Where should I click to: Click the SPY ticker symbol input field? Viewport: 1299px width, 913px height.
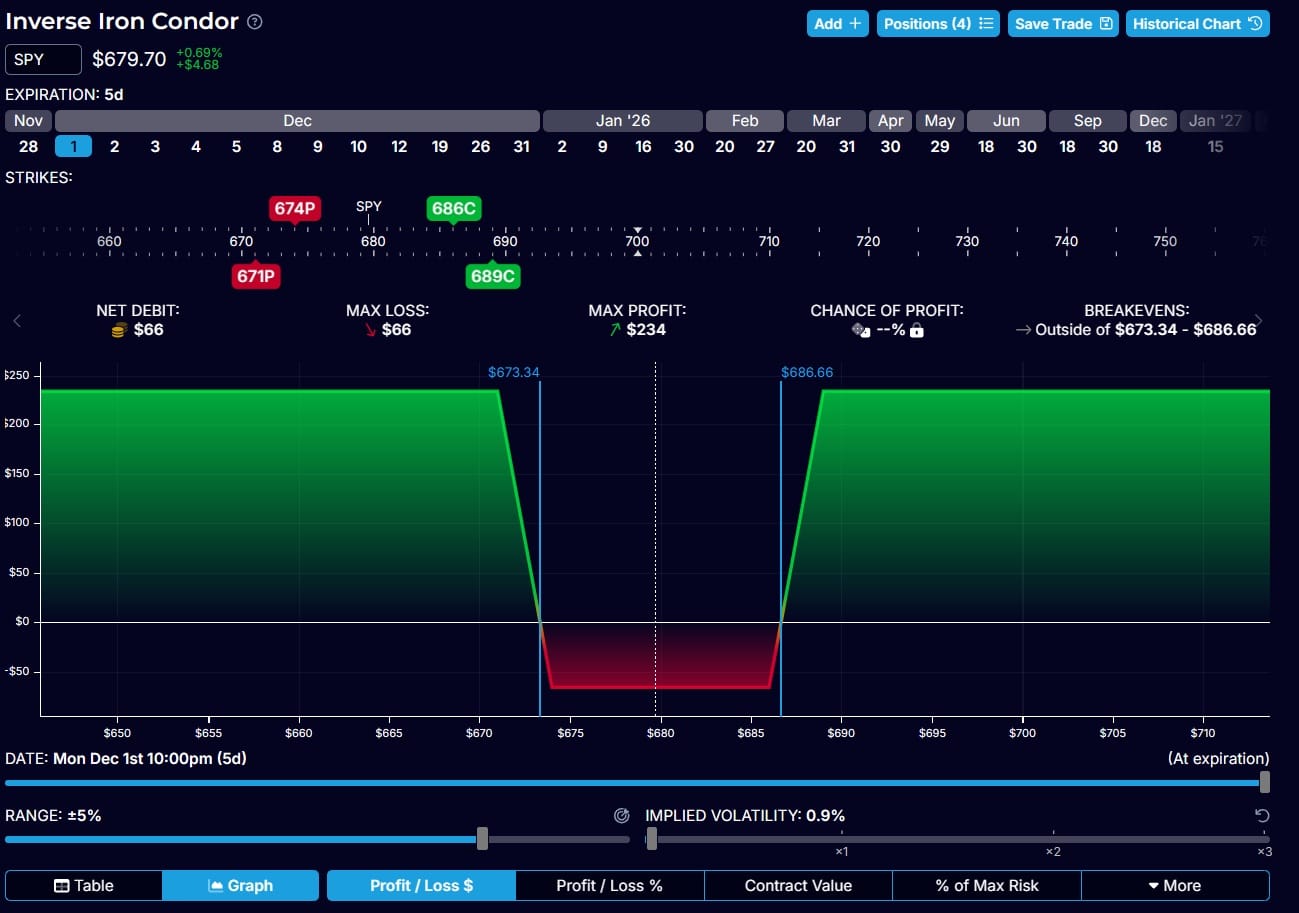(x=43, y=59)
